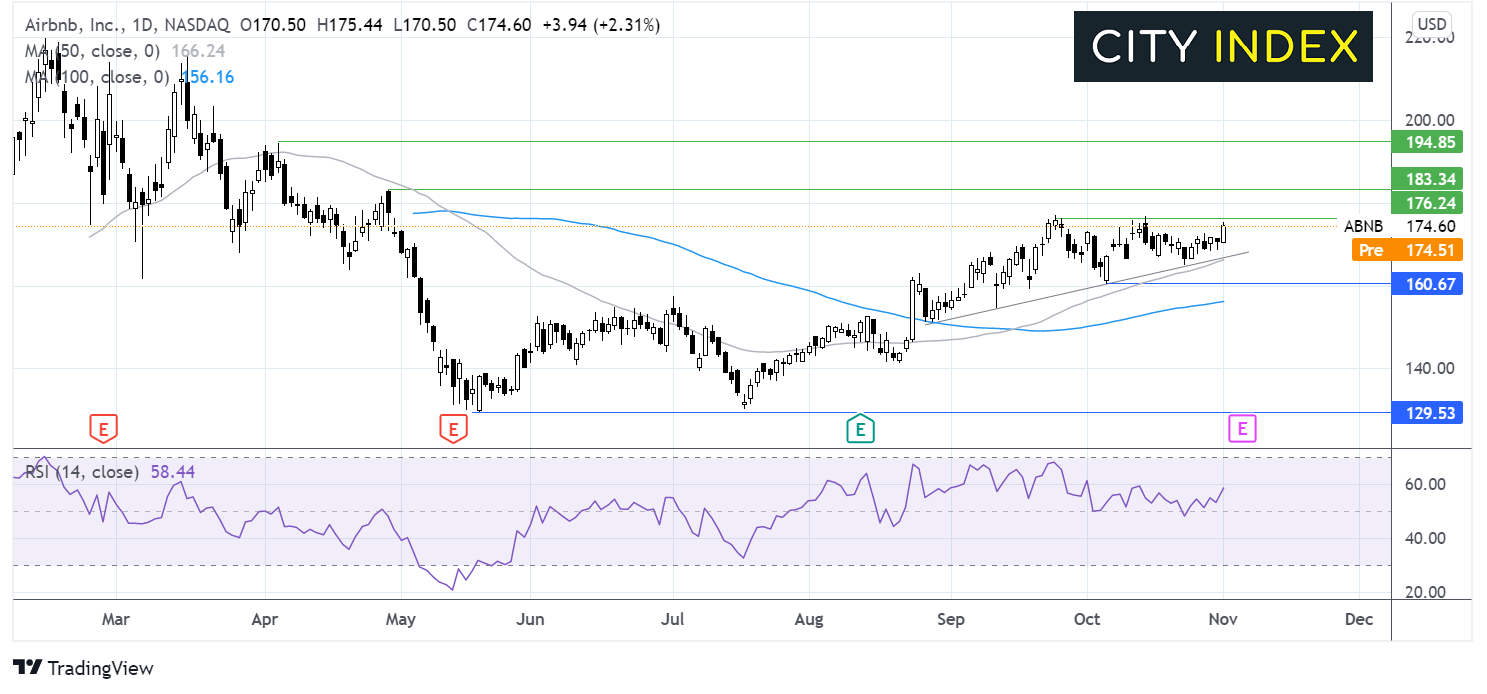This screenshot has height=694, width=1487.
Task: Click the Jun label on the time axis
Action: [x=530, y=620]
